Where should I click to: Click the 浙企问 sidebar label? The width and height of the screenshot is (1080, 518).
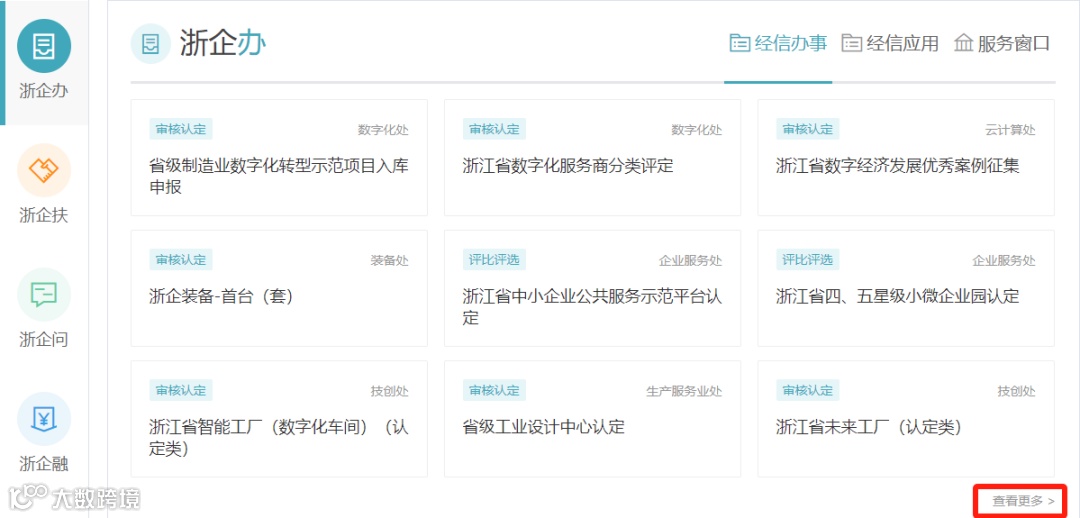point(44,340)
